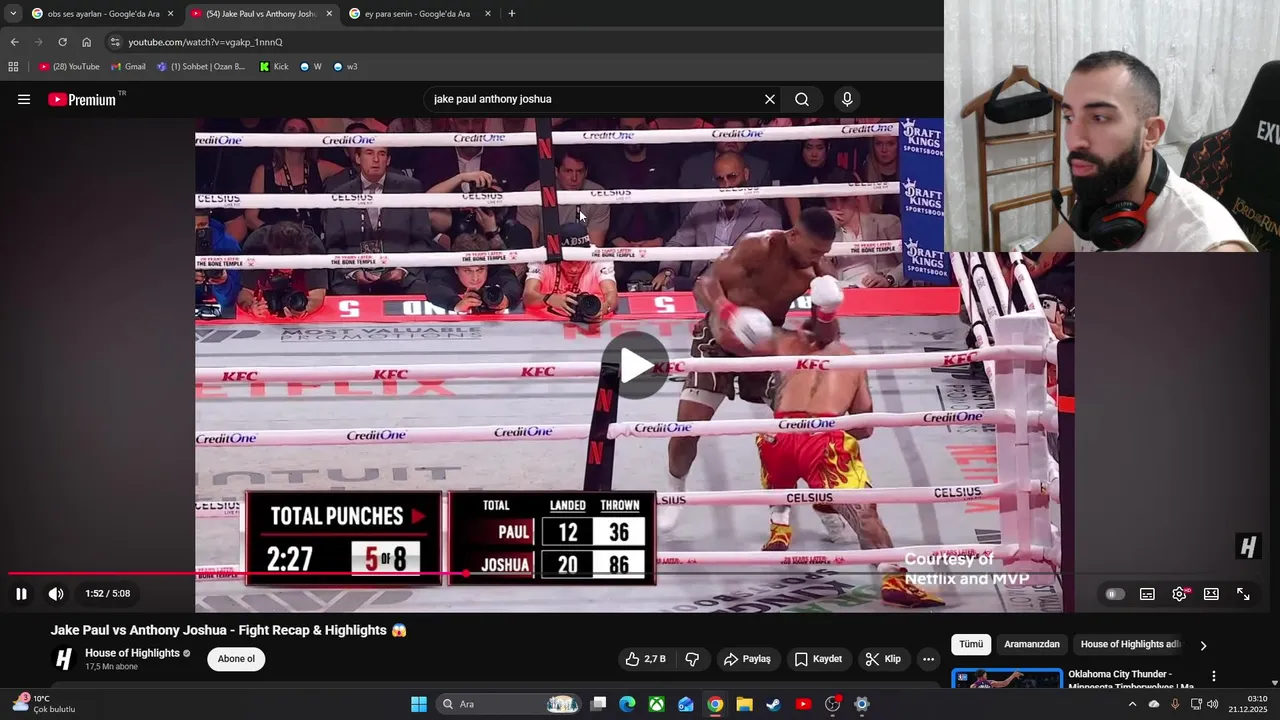This screenshot has width=1280, height=720.
Task: Open the player settings gear
Action: 1180,594
